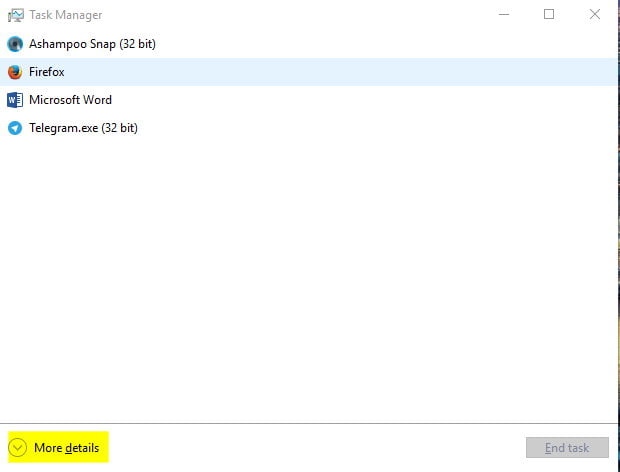Maximize the Task Manager window
Image resolution: width=620 pixels, height=472 pixels.
pos(549,15)
